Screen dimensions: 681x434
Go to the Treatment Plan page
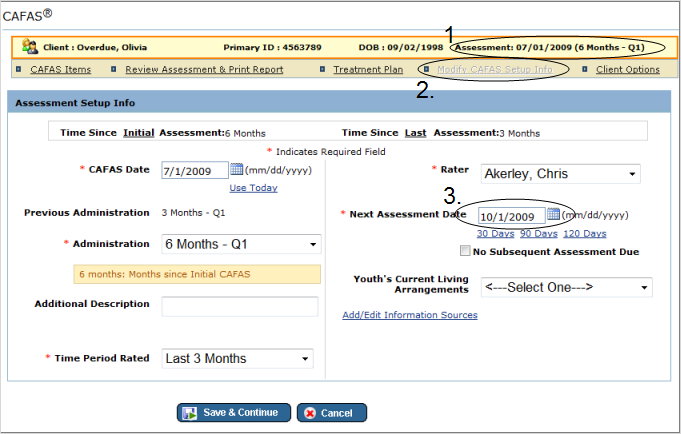click(x=368, y=70)
